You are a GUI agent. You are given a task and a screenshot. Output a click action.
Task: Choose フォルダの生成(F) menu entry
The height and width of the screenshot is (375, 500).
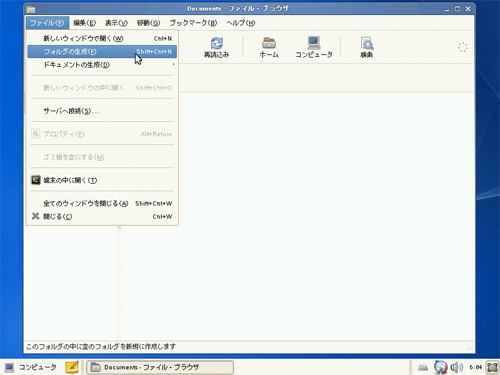[x=102, y=52]
